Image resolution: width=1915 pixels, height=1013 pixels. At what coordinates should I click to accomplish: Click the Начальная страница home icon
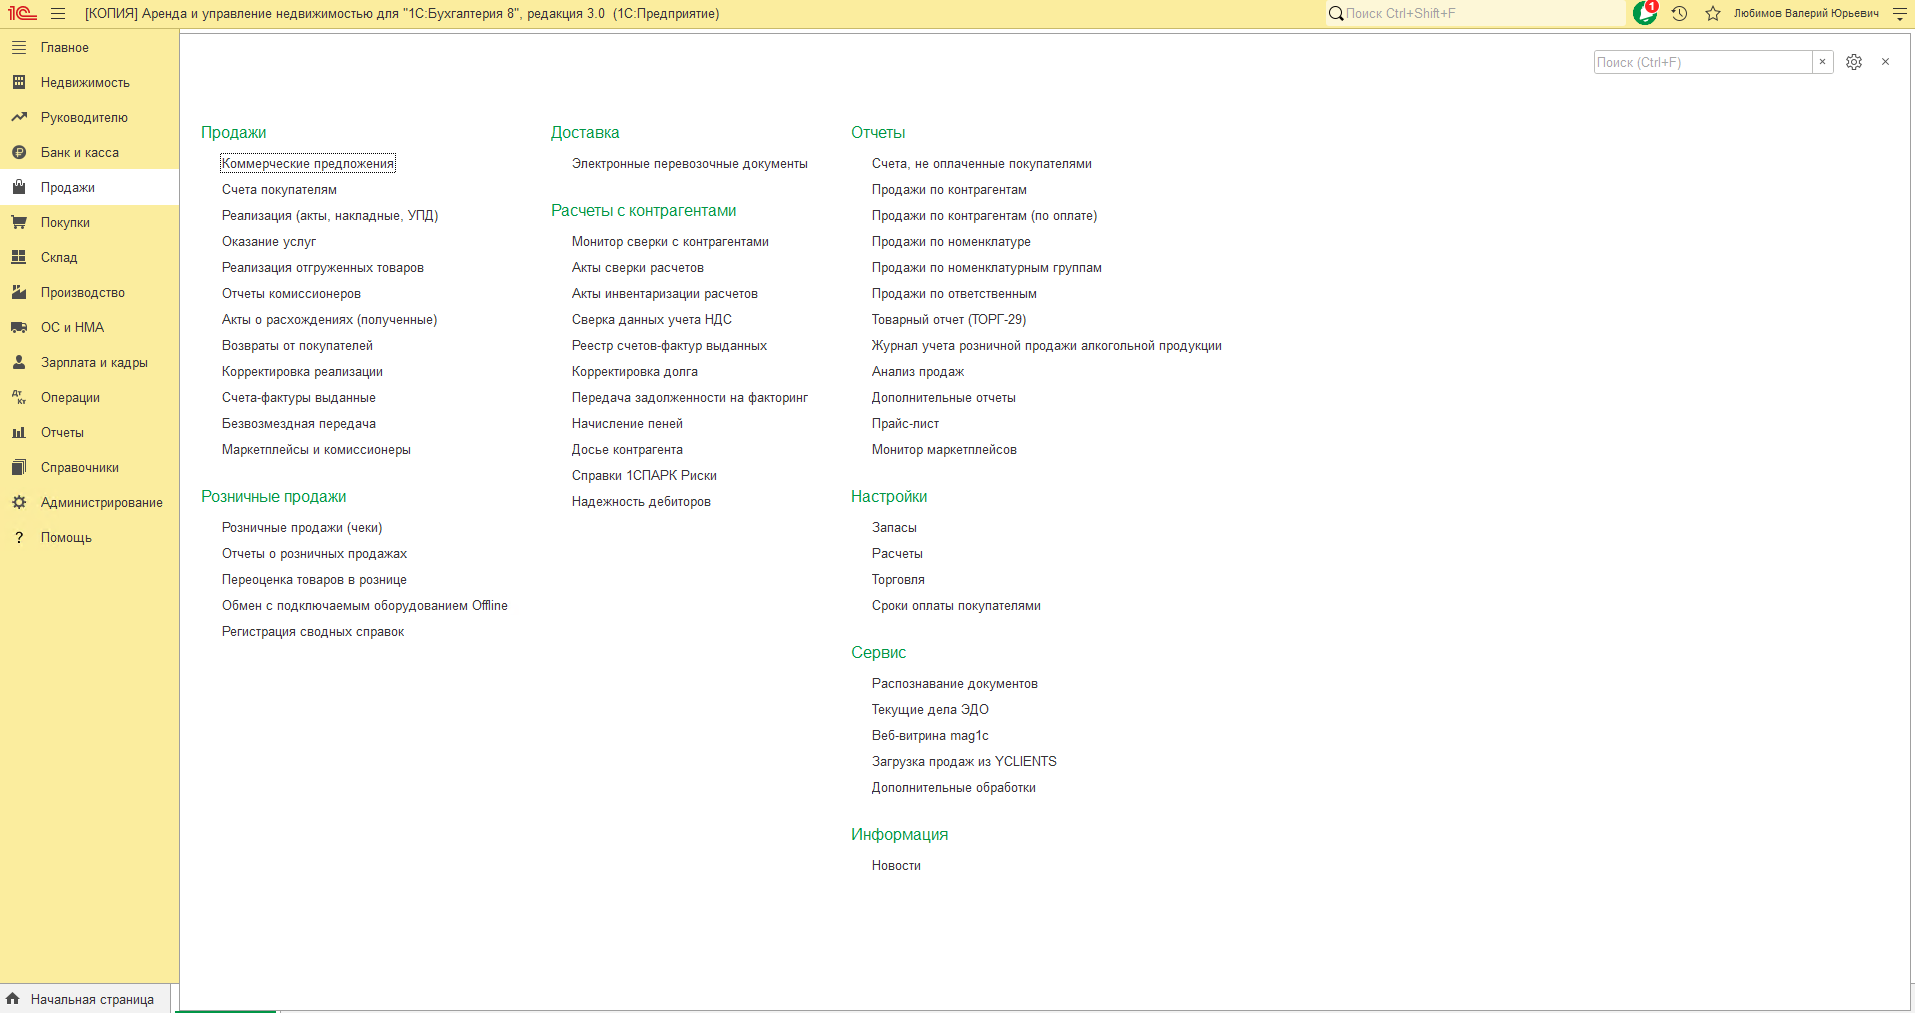pos(13,998)
